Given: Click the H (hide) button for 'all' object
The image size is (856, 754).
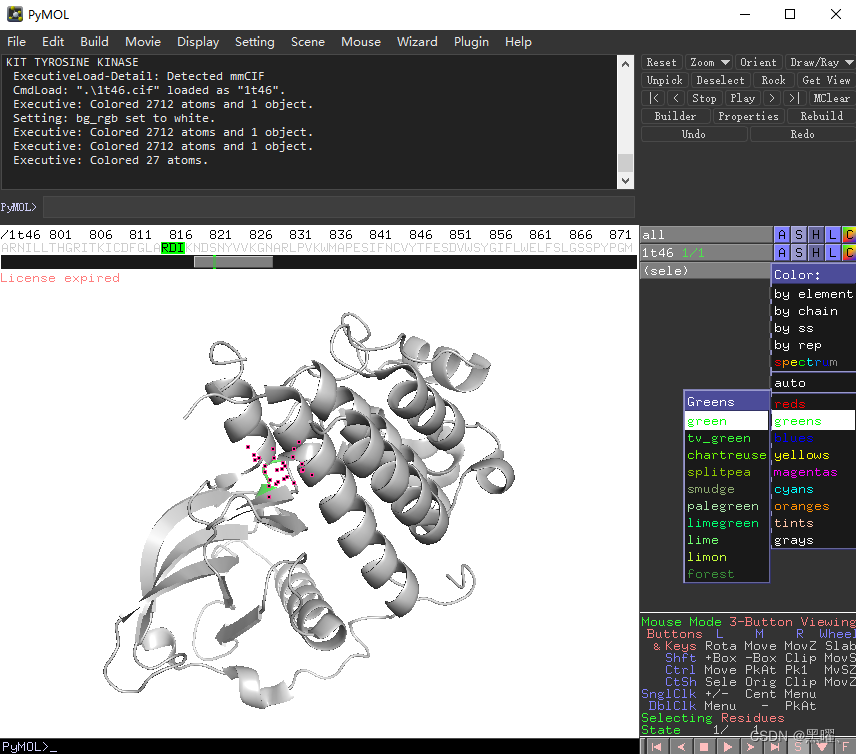Looking at the screenshot, I should [816, 235].
